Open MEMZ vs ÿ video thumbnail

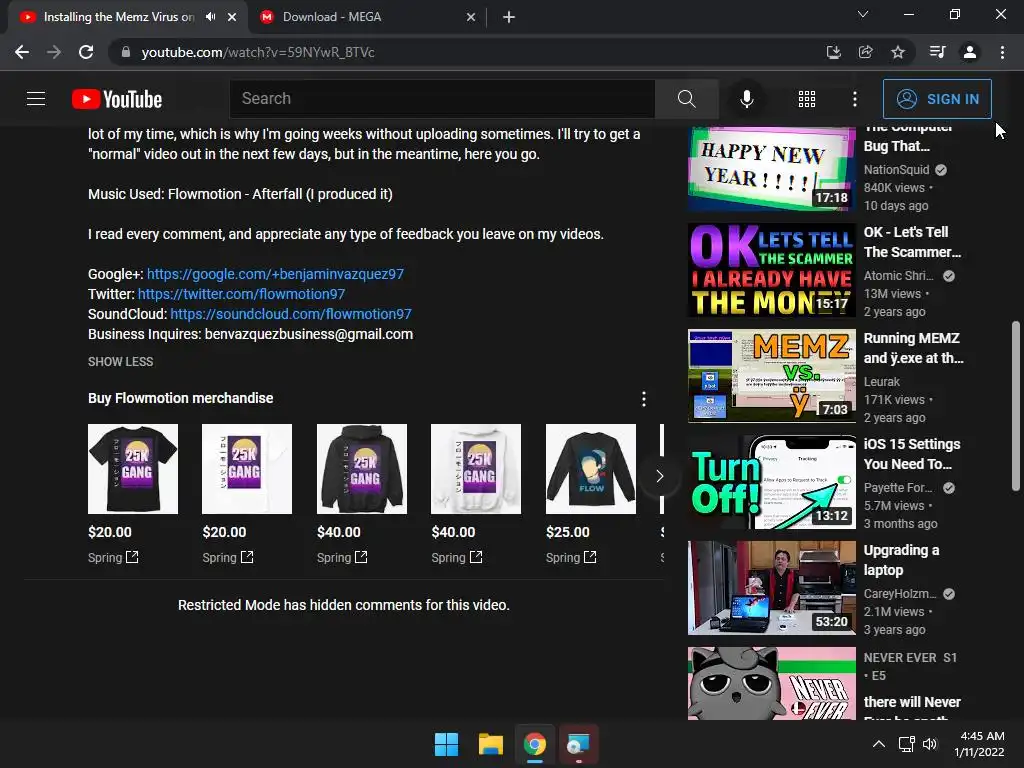tap(772, 376)
